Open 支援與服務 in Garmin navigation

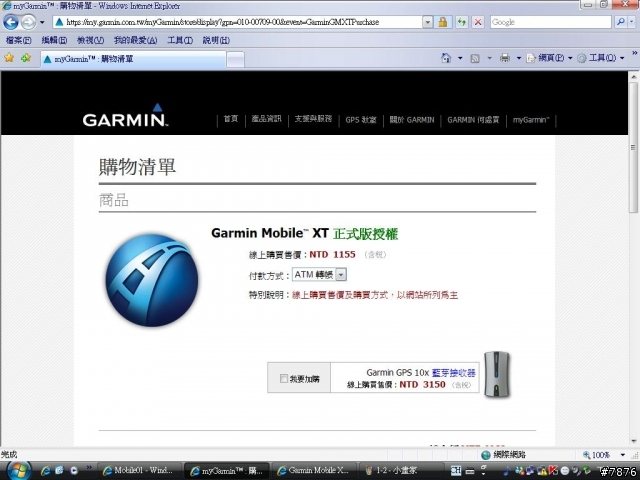313,119
